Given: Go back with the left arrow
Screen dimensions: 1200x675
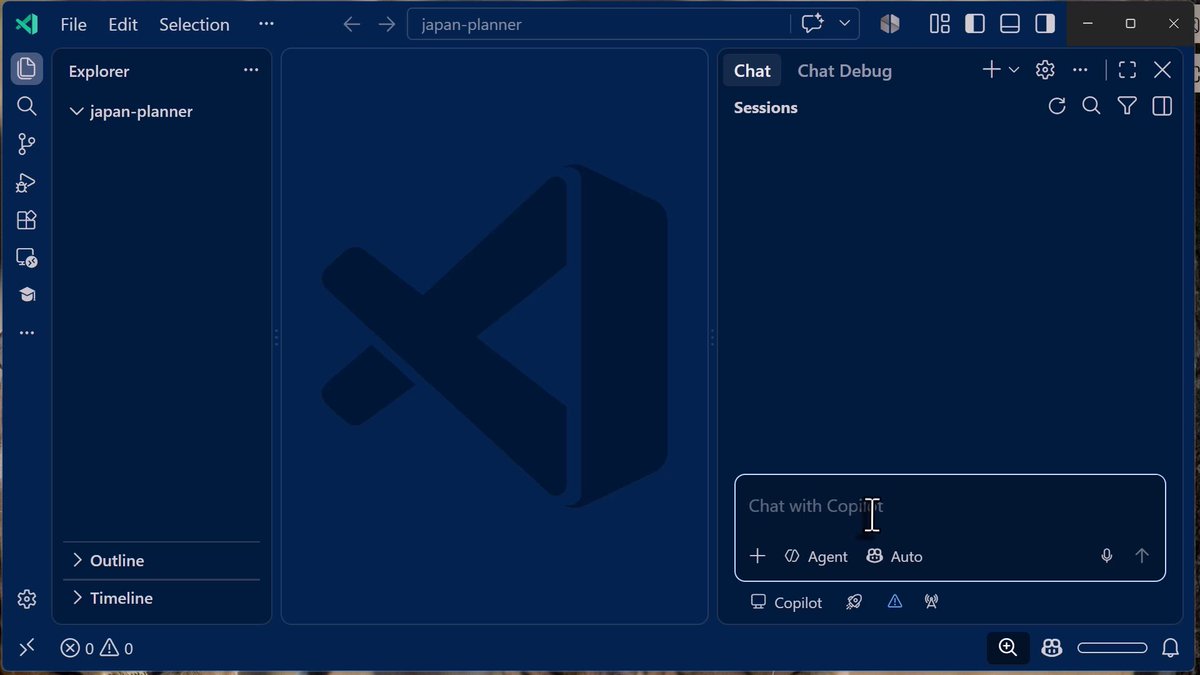Looking at the screenshot, I should point(351,24).
